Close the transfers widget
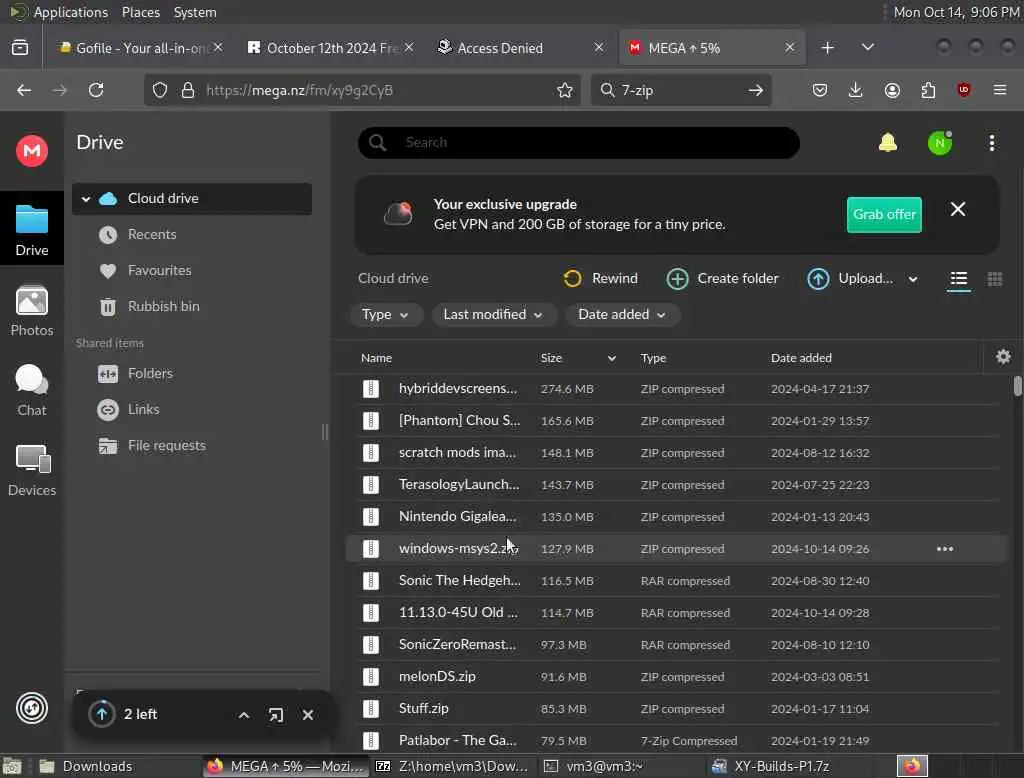This screenshot has height=778, width=1024. (308, 715)
